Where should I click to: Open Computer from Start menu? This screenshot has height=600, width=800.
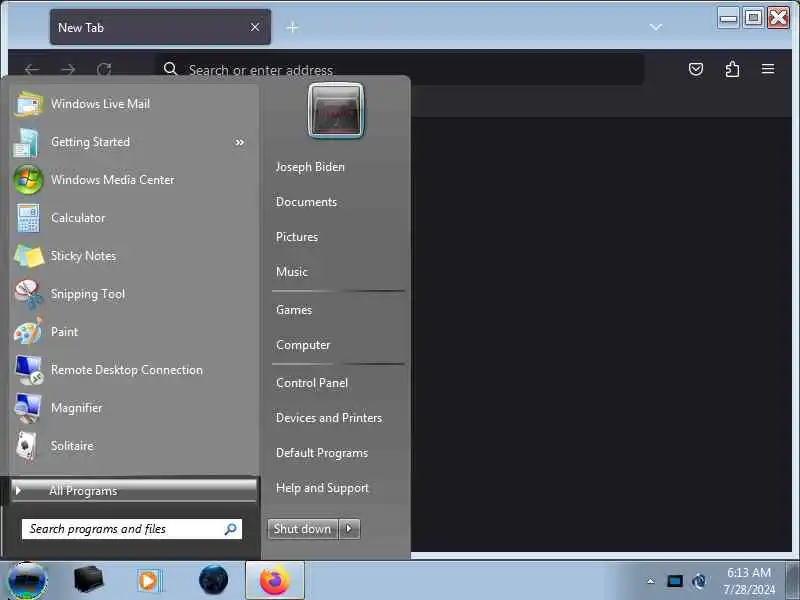click(303, 345)
